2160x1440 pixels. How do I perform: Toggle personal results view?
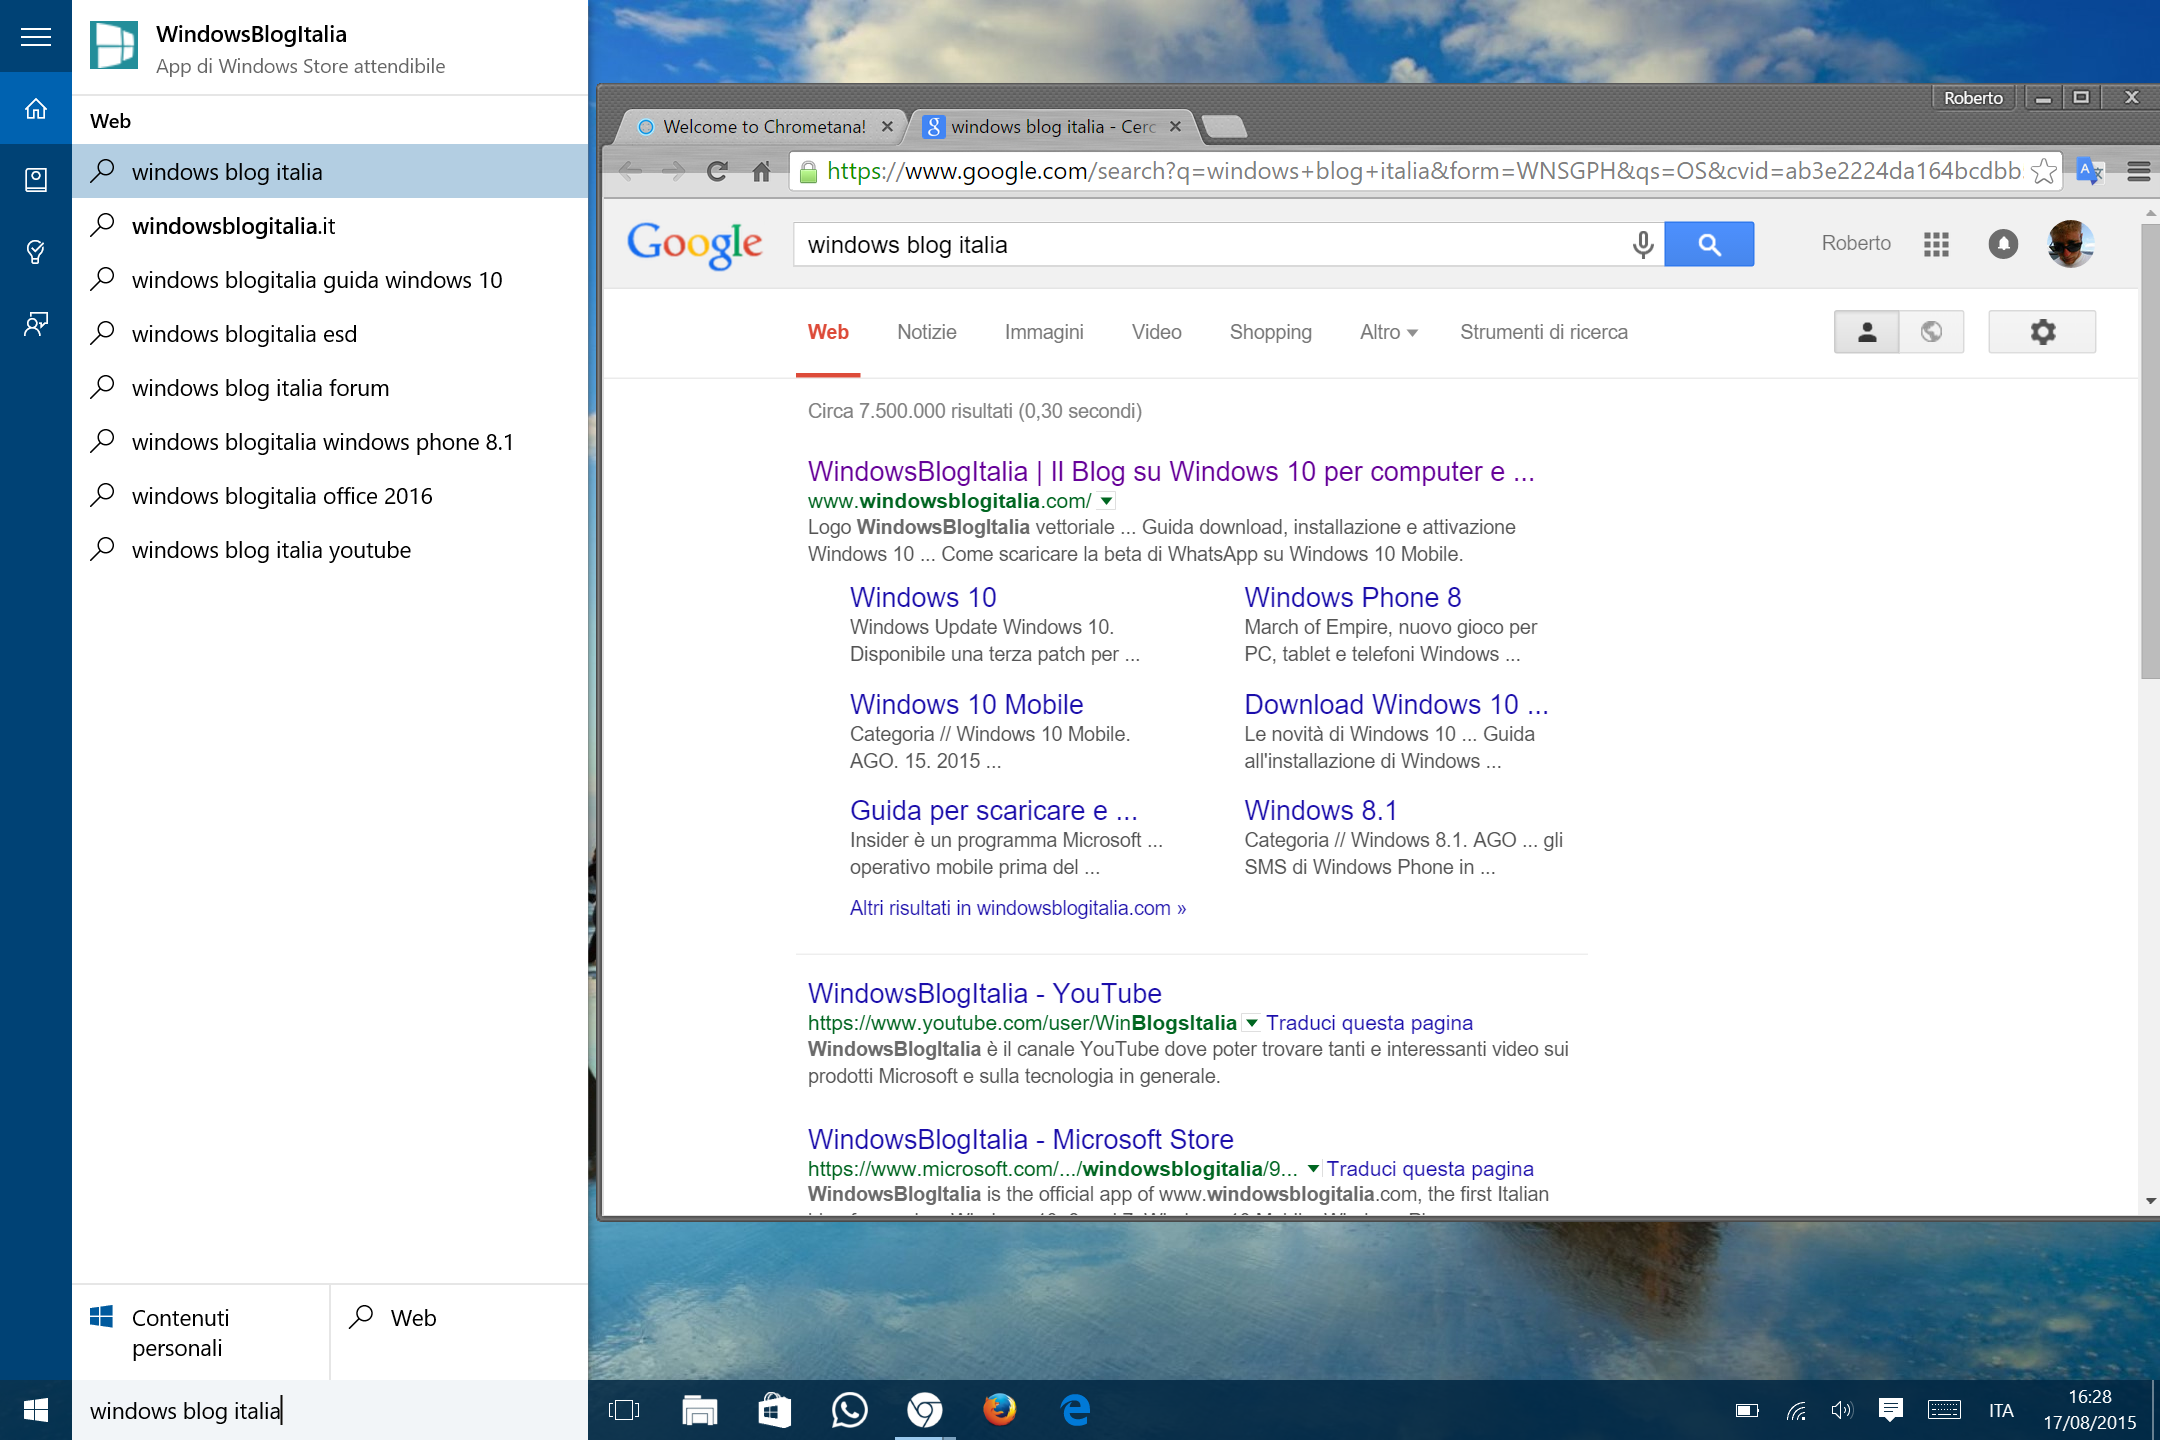[x=1866, y=332]
